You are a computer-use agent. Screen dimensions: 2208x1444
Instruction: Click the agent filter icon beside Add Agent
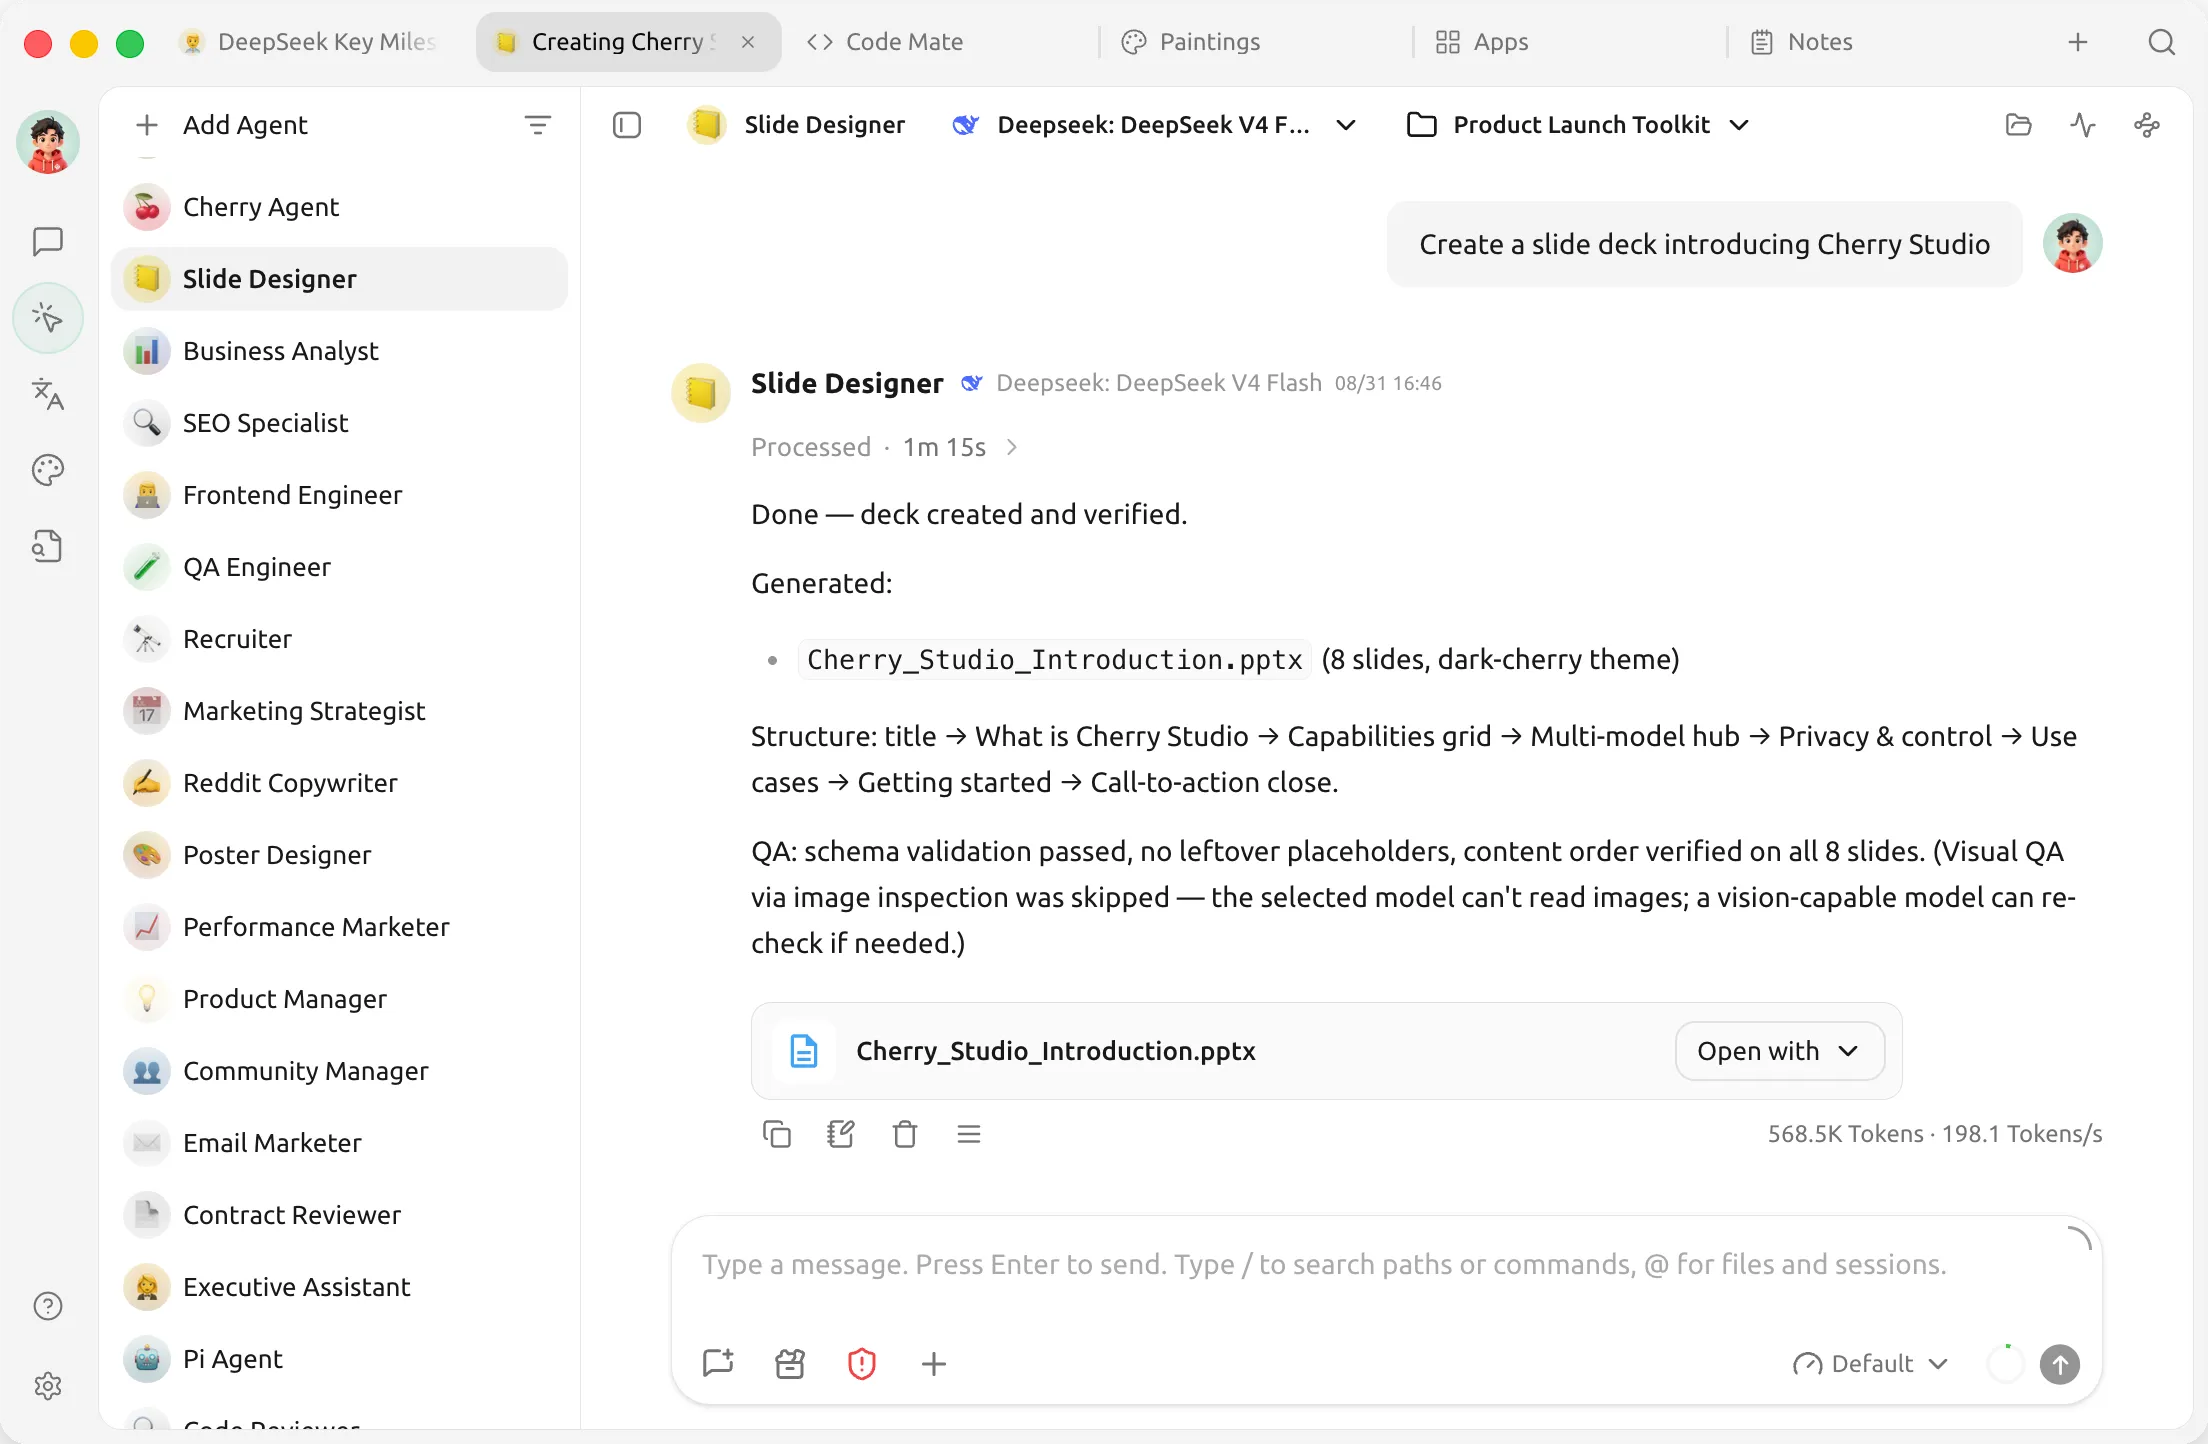point(537,125)
